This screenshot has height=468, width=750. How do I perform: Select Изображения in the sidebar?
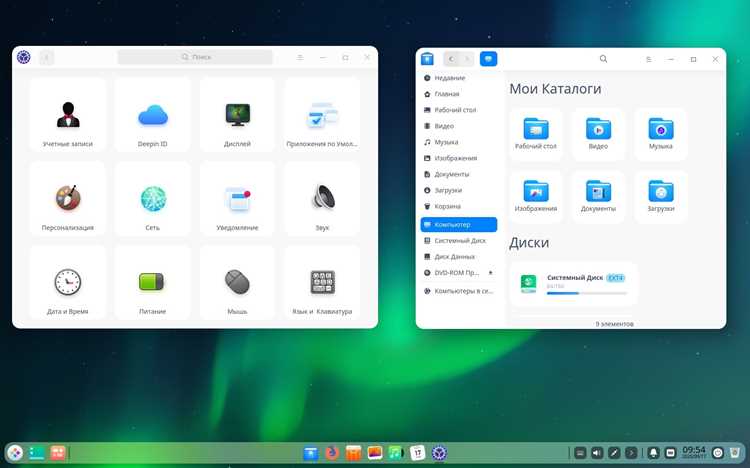click(459, 158)
